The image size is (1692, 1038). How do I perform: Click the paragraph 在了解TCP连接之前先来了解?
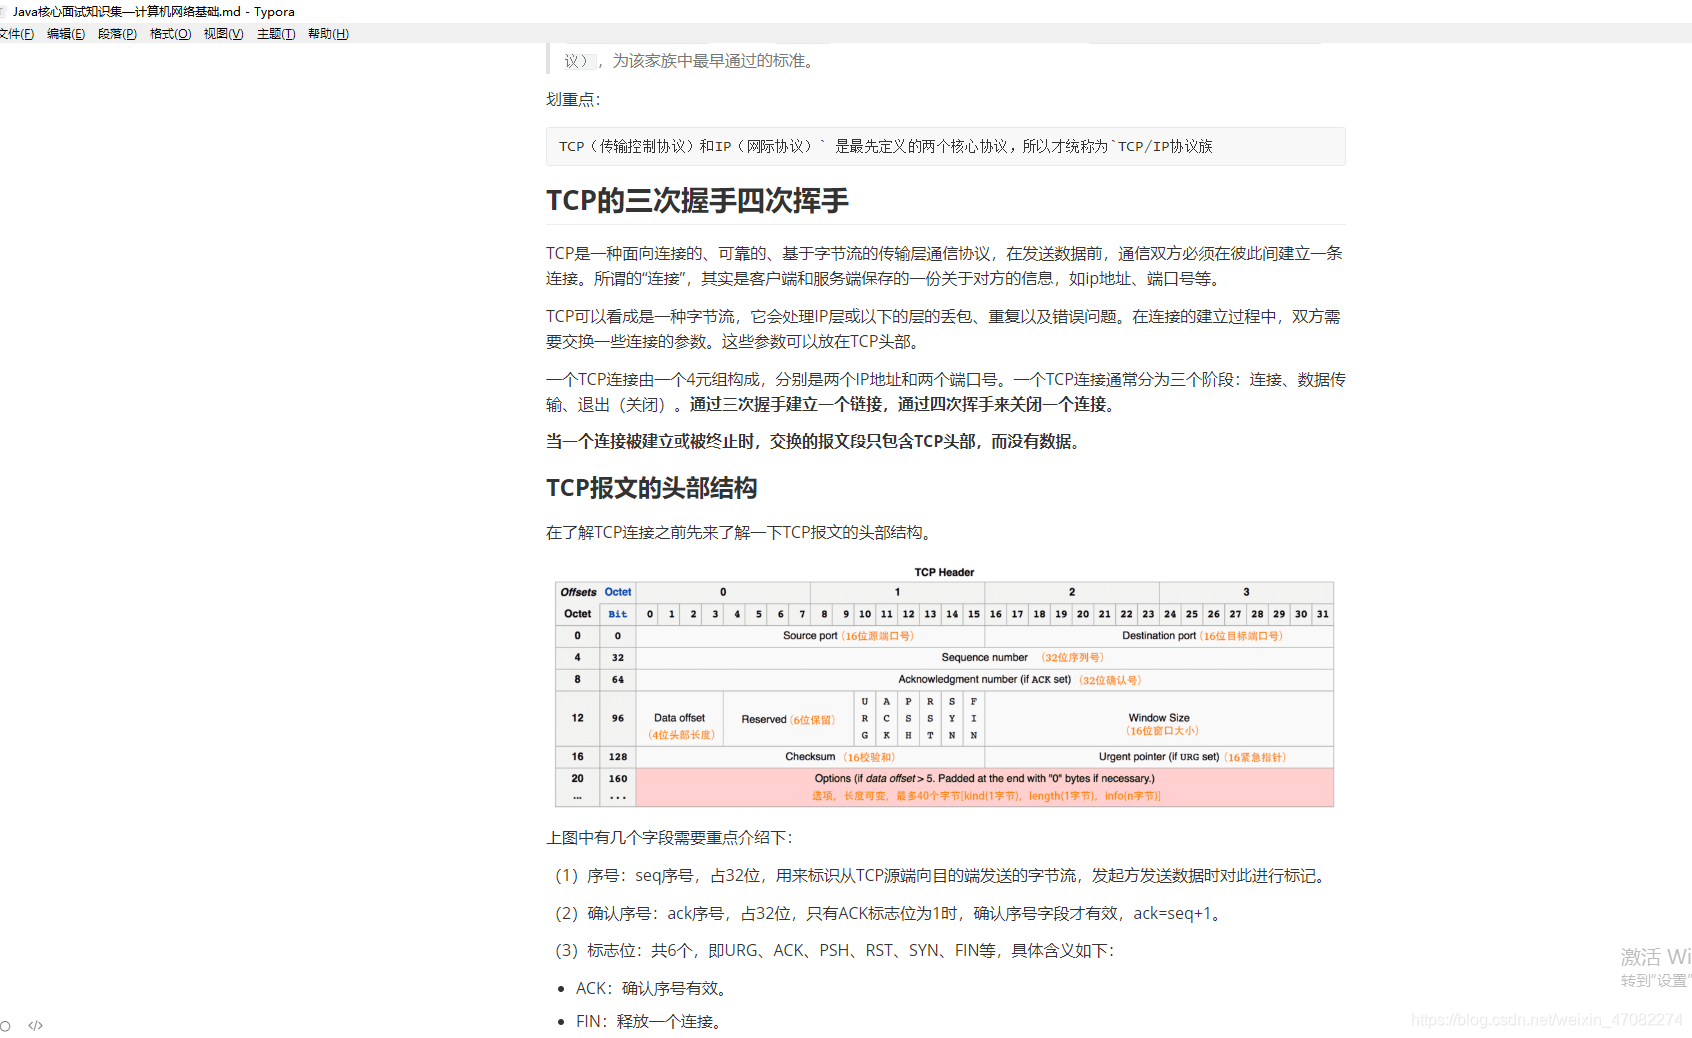click(742, 532)
